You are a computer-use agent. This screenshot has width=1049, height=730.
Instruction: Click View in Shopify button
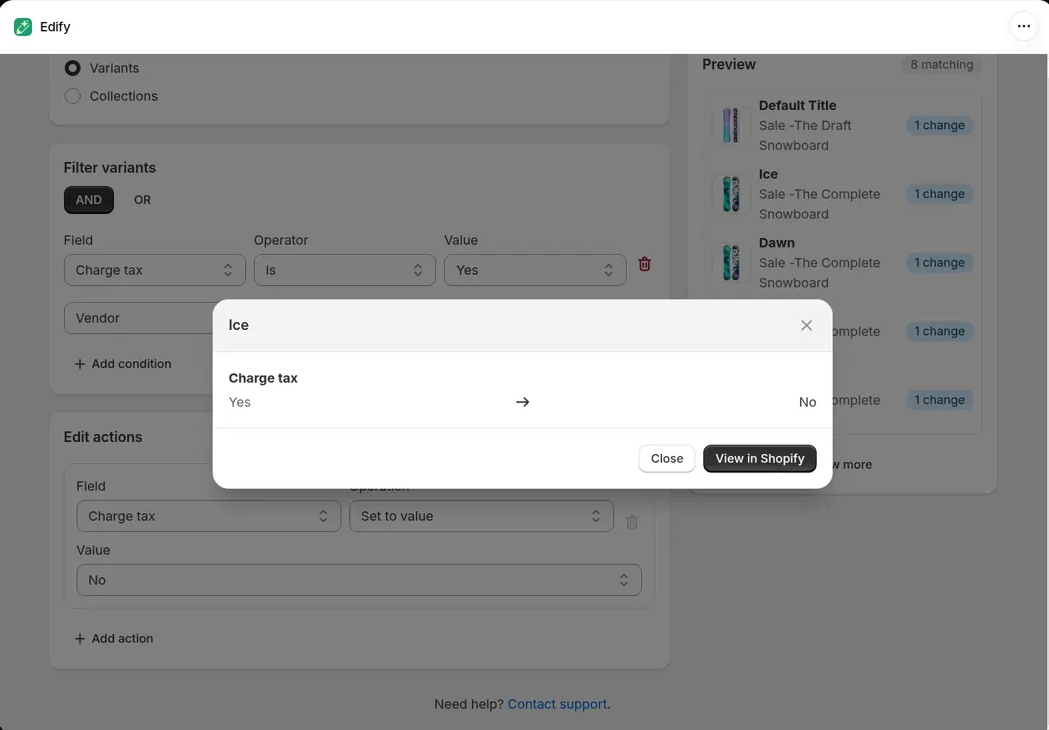[x=759, y=459]
